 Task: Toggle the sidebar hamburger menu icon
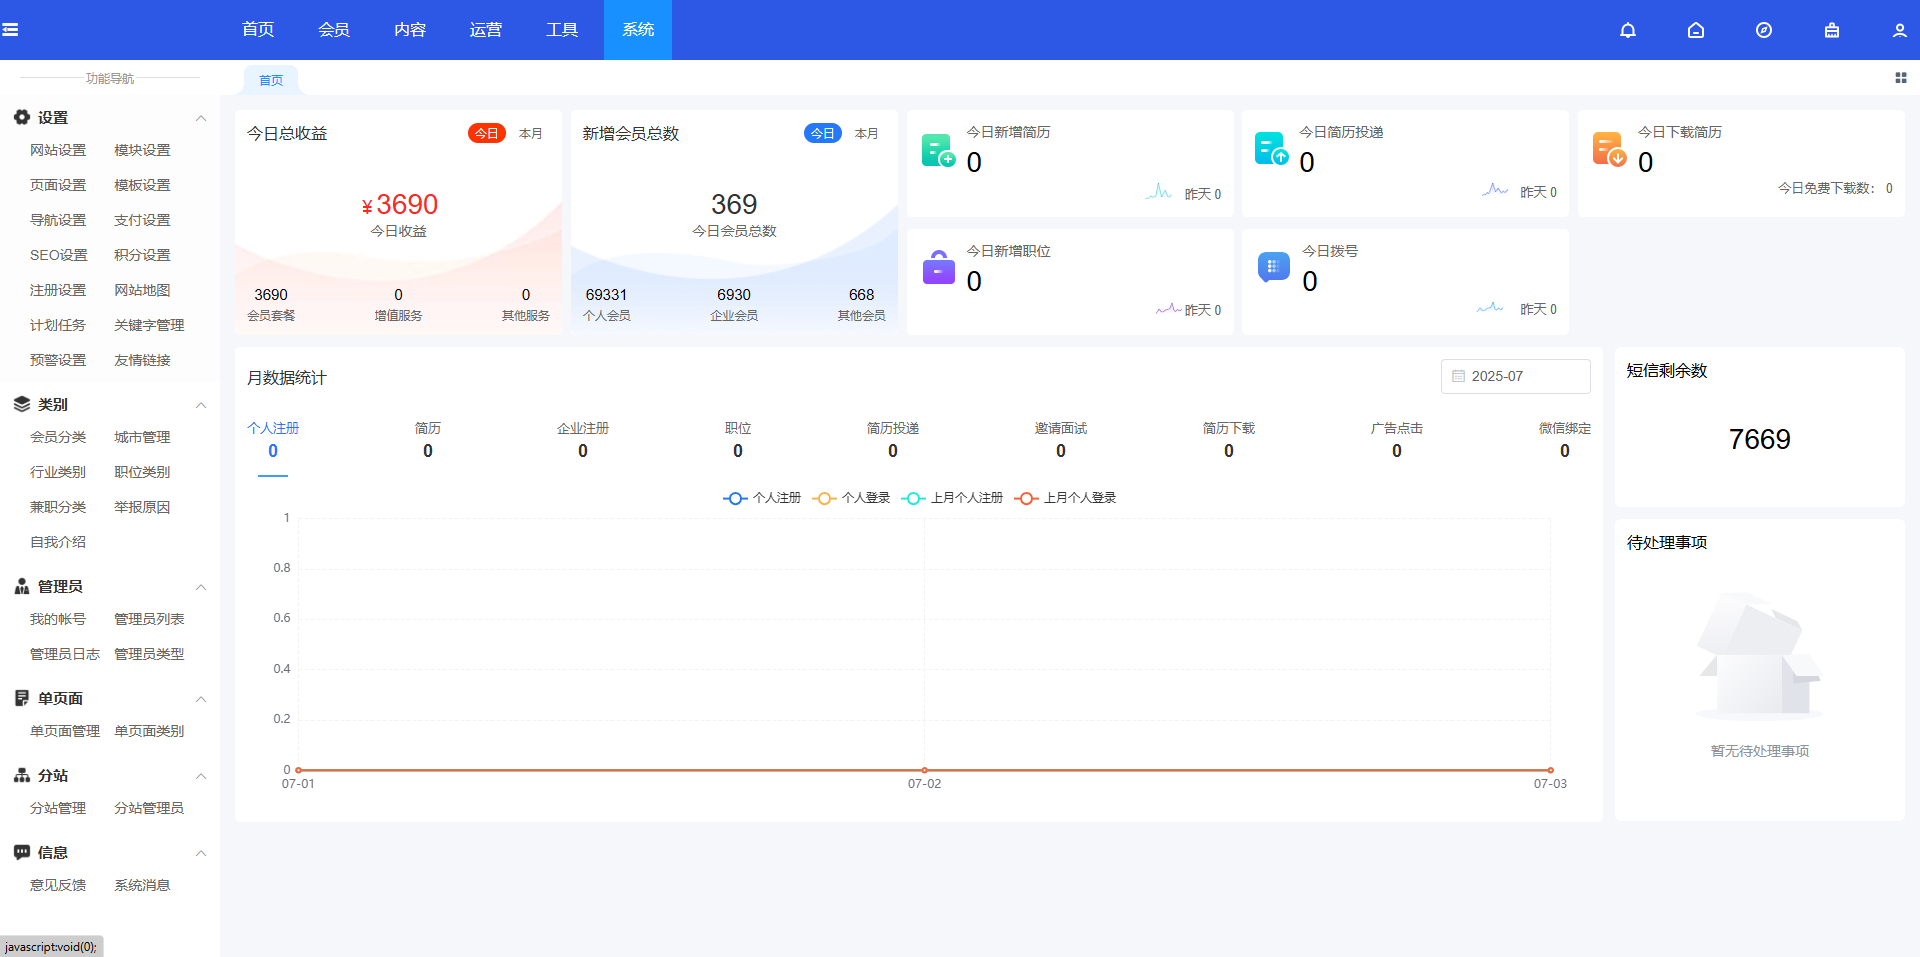tap(10, 30)
